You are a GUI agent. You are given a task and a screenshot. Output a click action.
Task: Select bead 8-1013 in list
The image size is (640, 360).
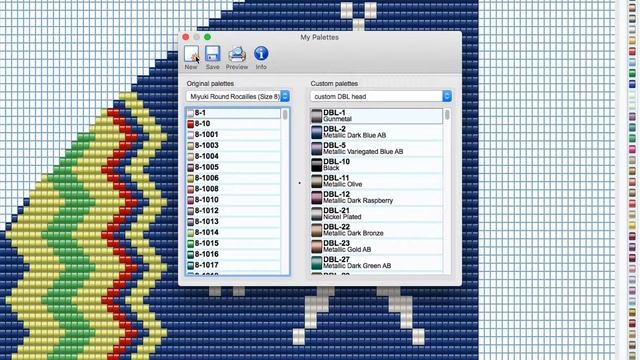233,222
